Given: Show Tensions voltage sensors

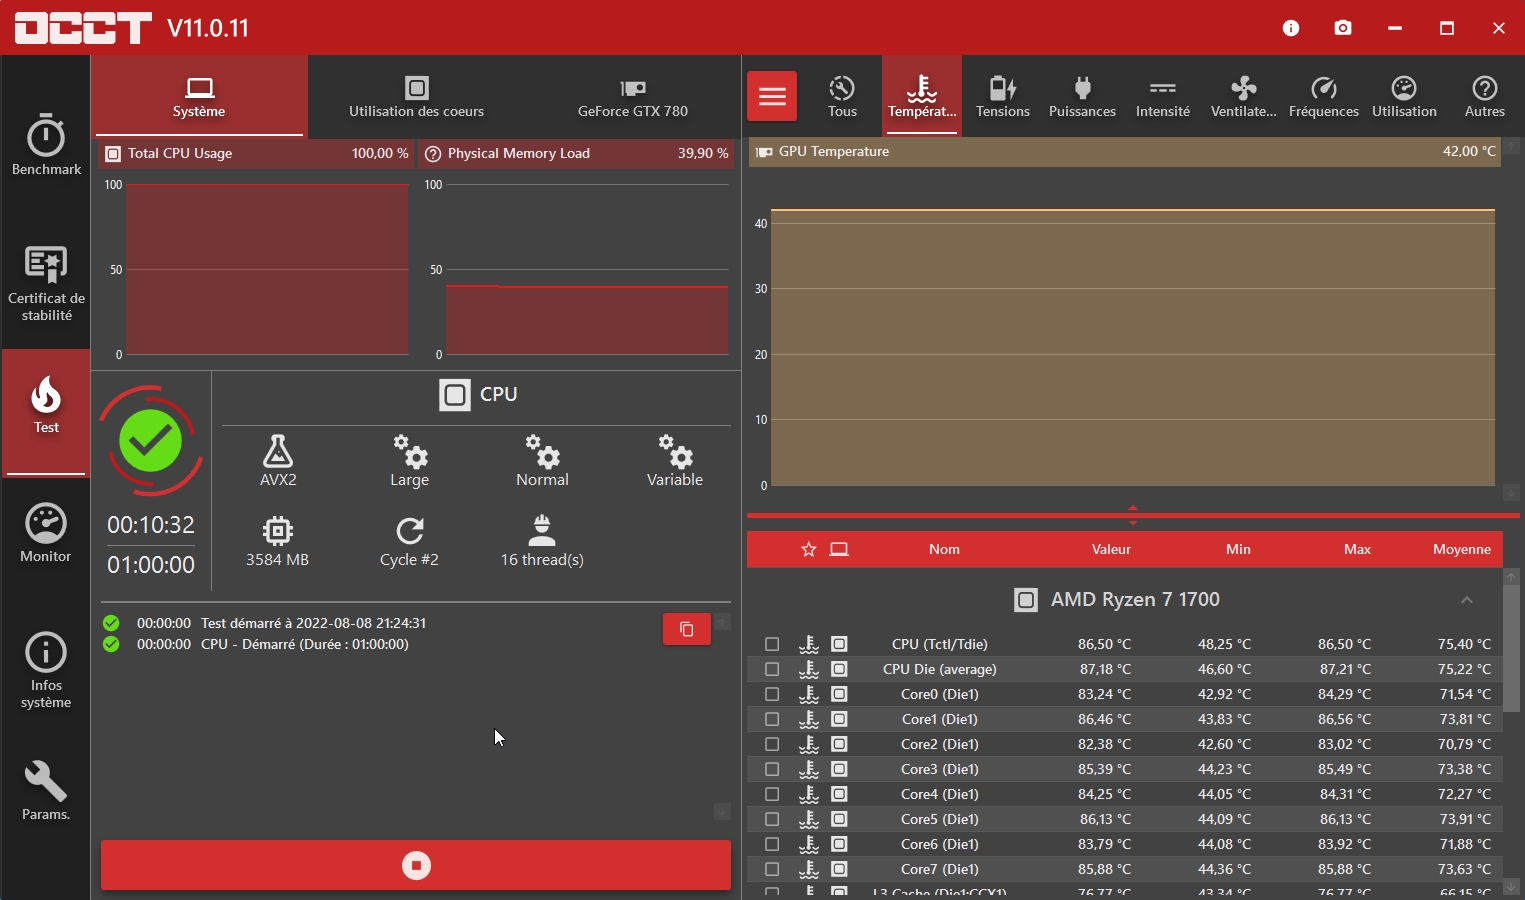Looking at the screenshot, I should 1003,96.
